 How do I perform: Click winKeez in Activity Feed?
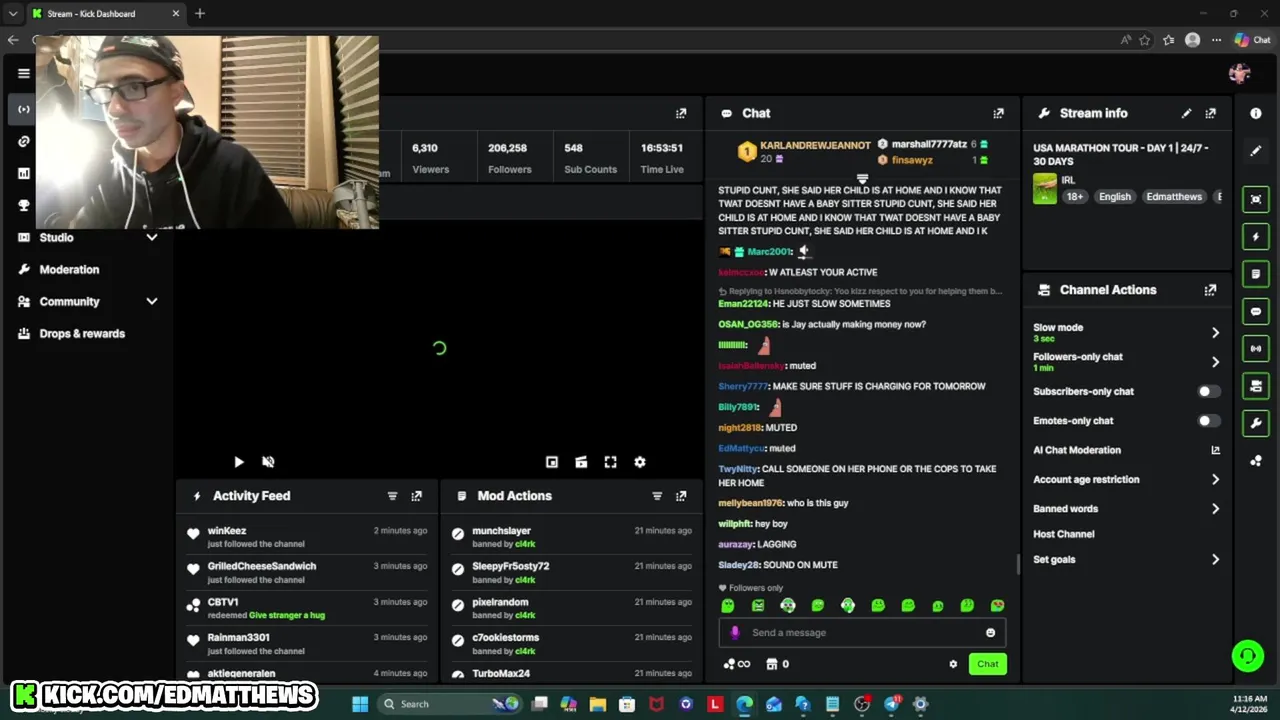coord(227,531)
